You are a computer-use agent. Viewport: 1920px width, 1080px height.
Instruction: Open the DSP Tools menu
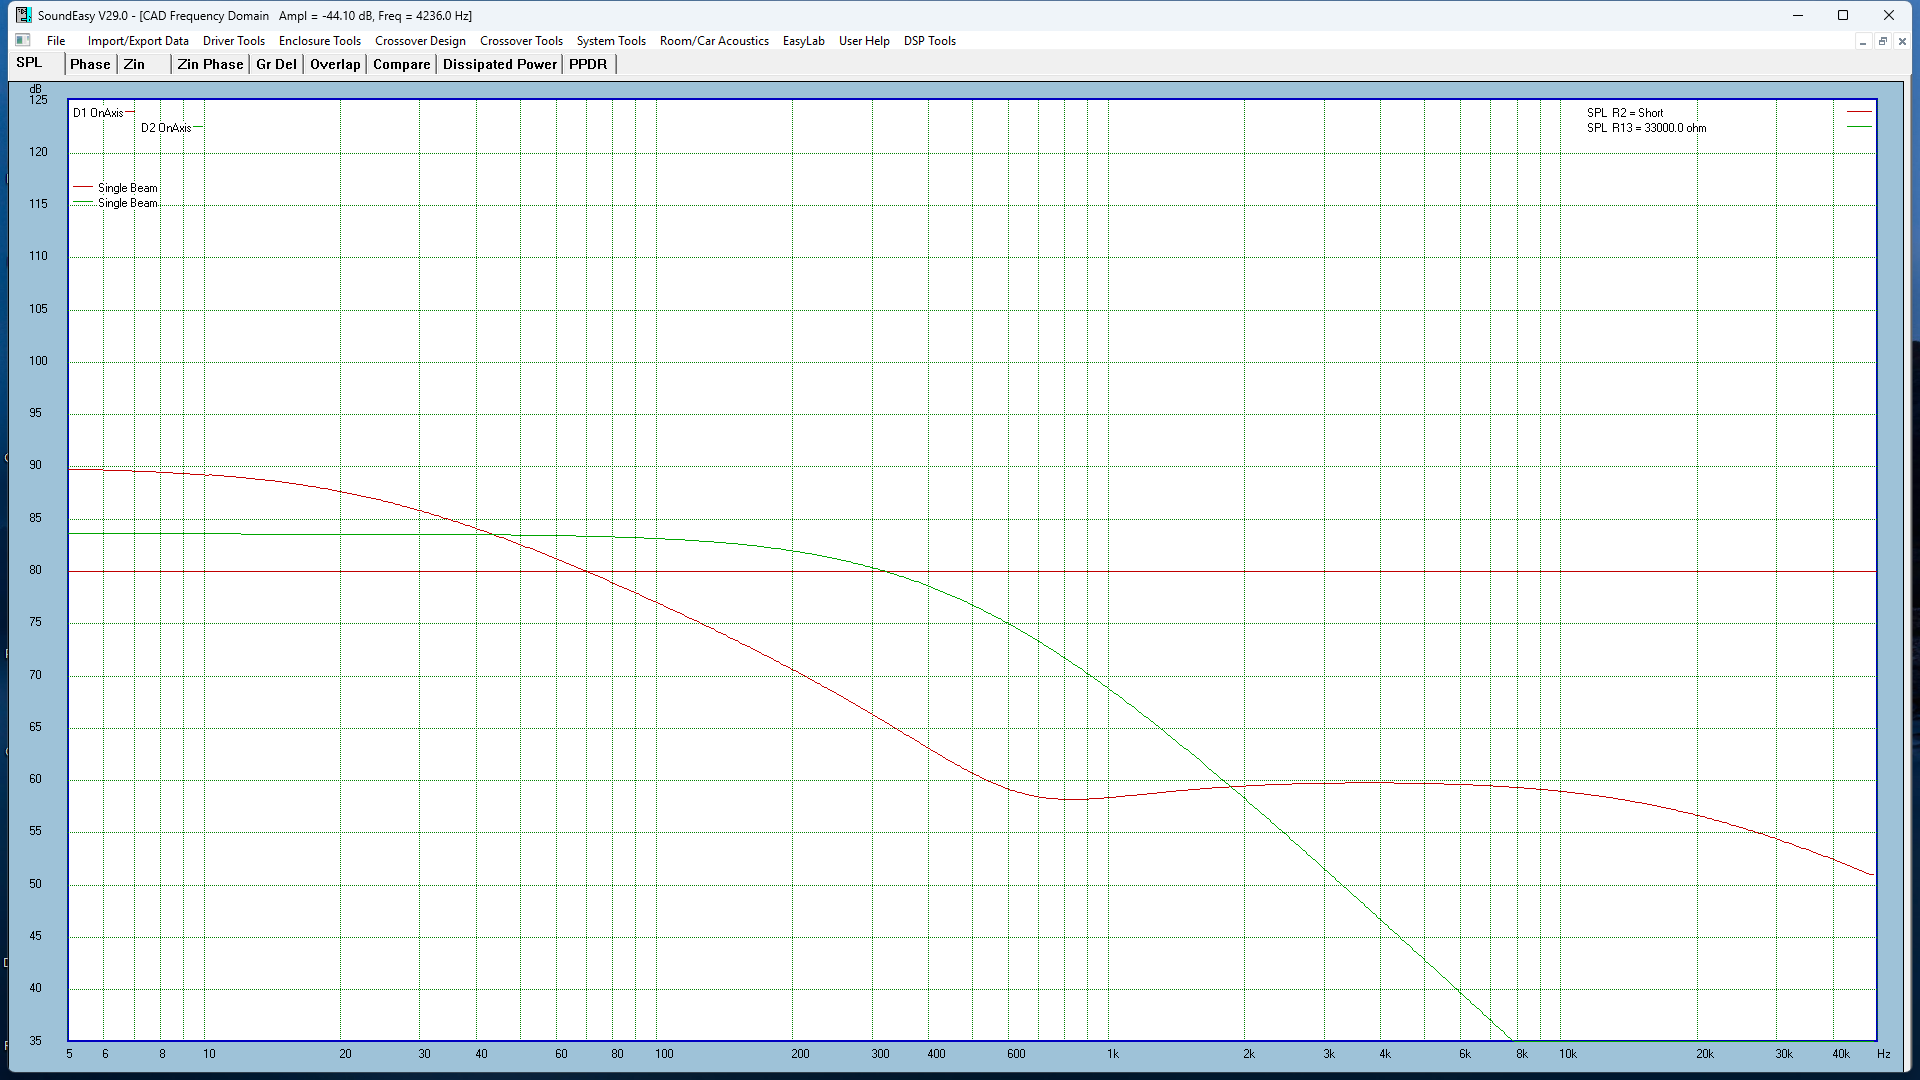(930, 41)
